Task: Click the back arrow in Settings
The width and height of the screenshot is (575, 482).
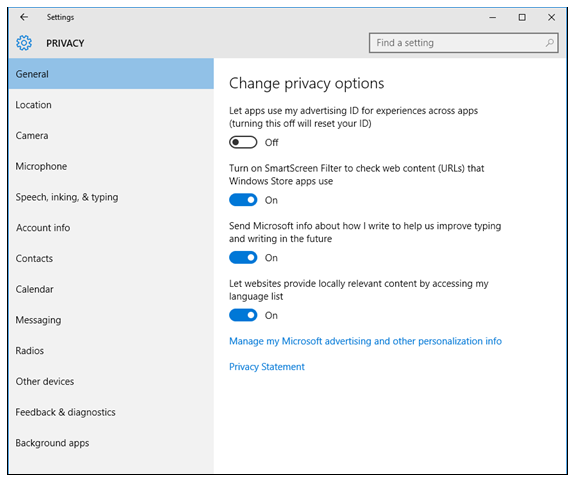Action: tap(24, 17)
